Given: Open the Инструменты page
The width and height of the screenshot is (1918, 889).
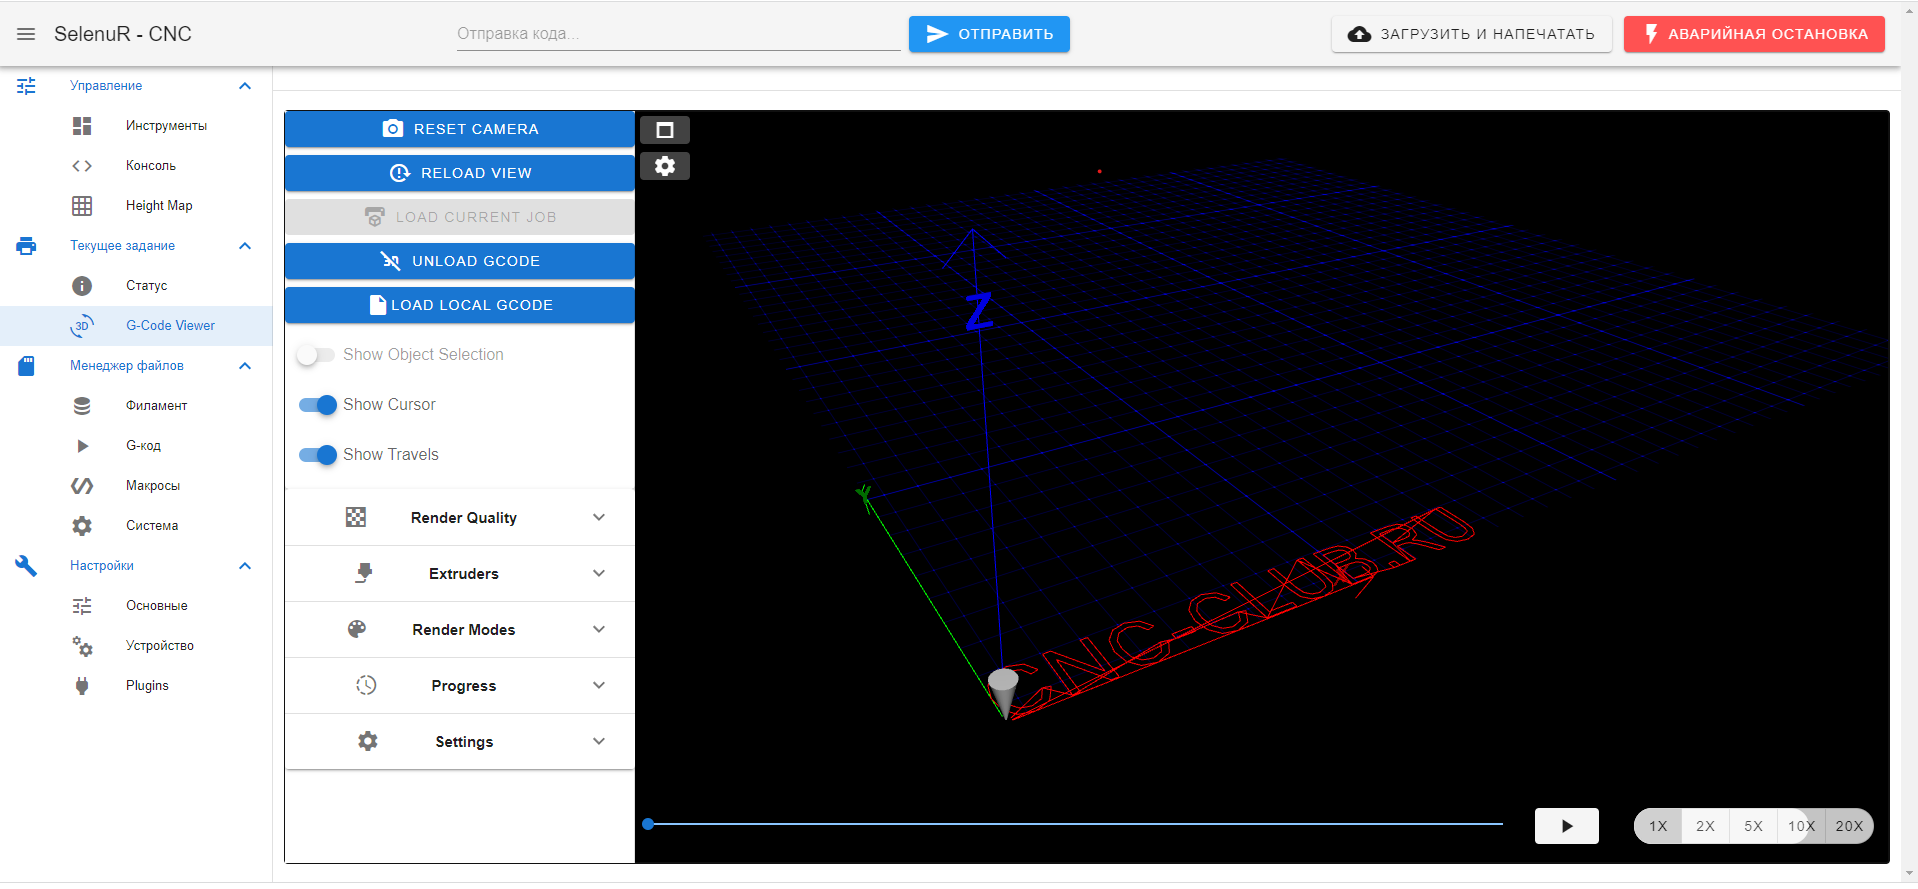Looking at the screenshot, I should coord(136,126).
